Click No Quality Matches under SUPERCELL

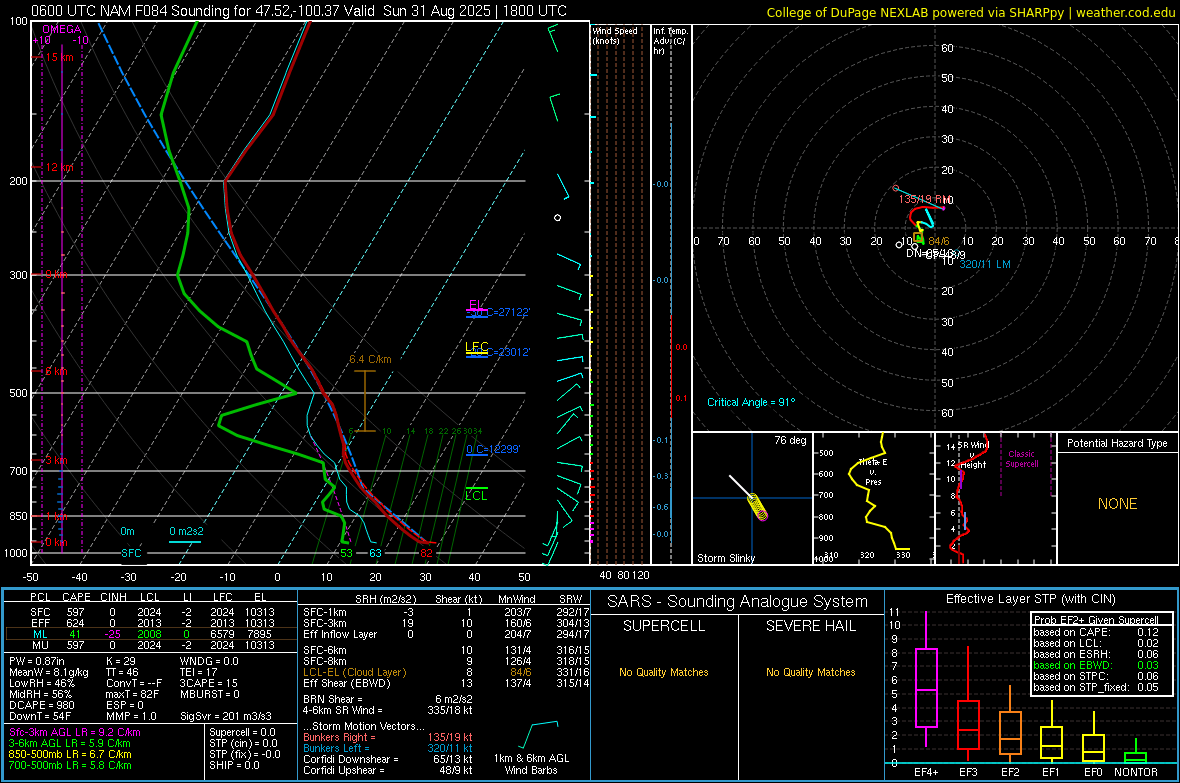[664, 672]
